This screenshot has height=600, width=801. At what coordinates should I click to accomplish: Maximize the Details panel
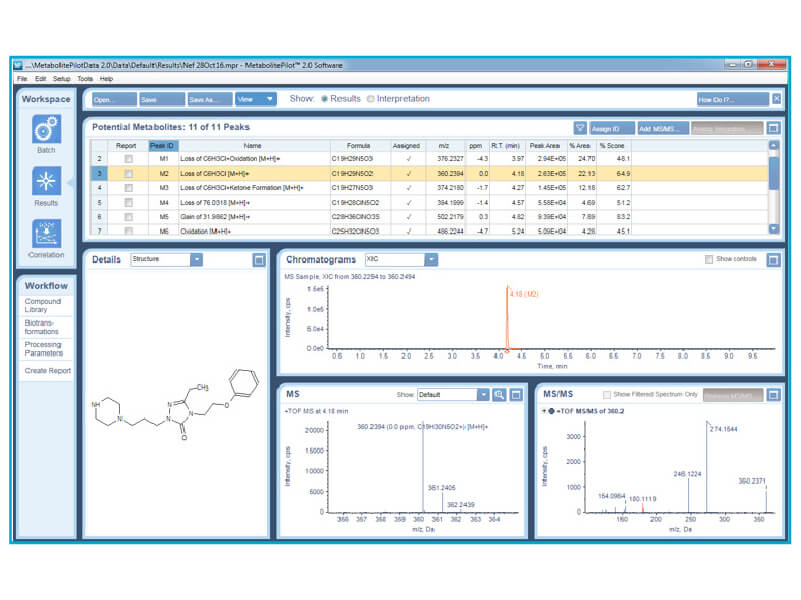pyautogui.click(x=259, y=260)
